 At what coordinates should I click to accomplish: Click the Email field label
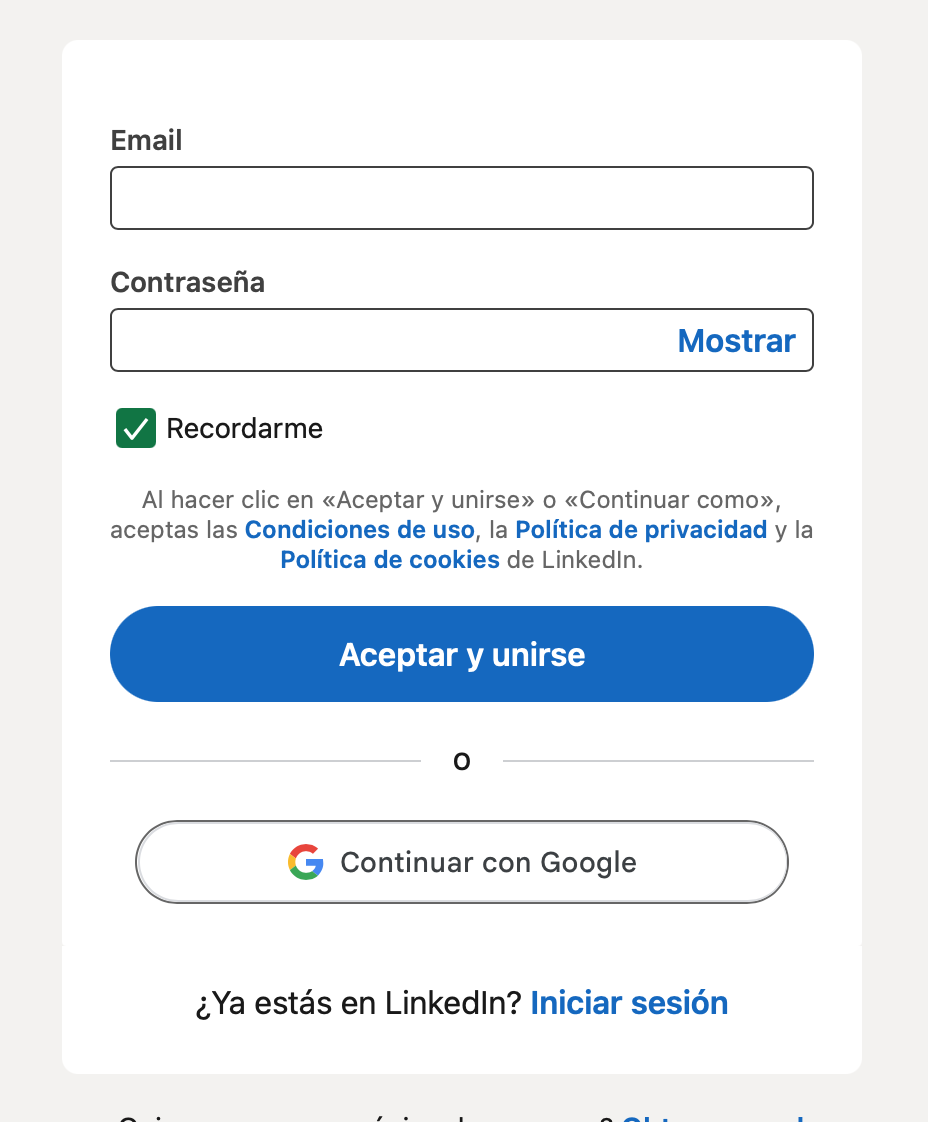pyautogui.click(x=146, y=140)
